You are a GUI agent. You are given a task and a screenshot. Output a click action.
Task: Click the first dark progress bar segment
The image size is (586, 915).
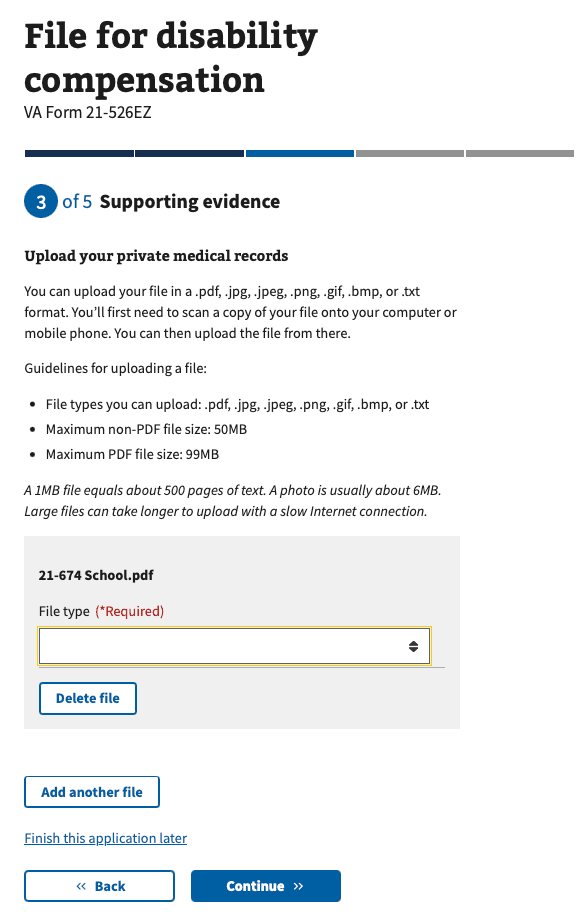[x=78, y=153]
